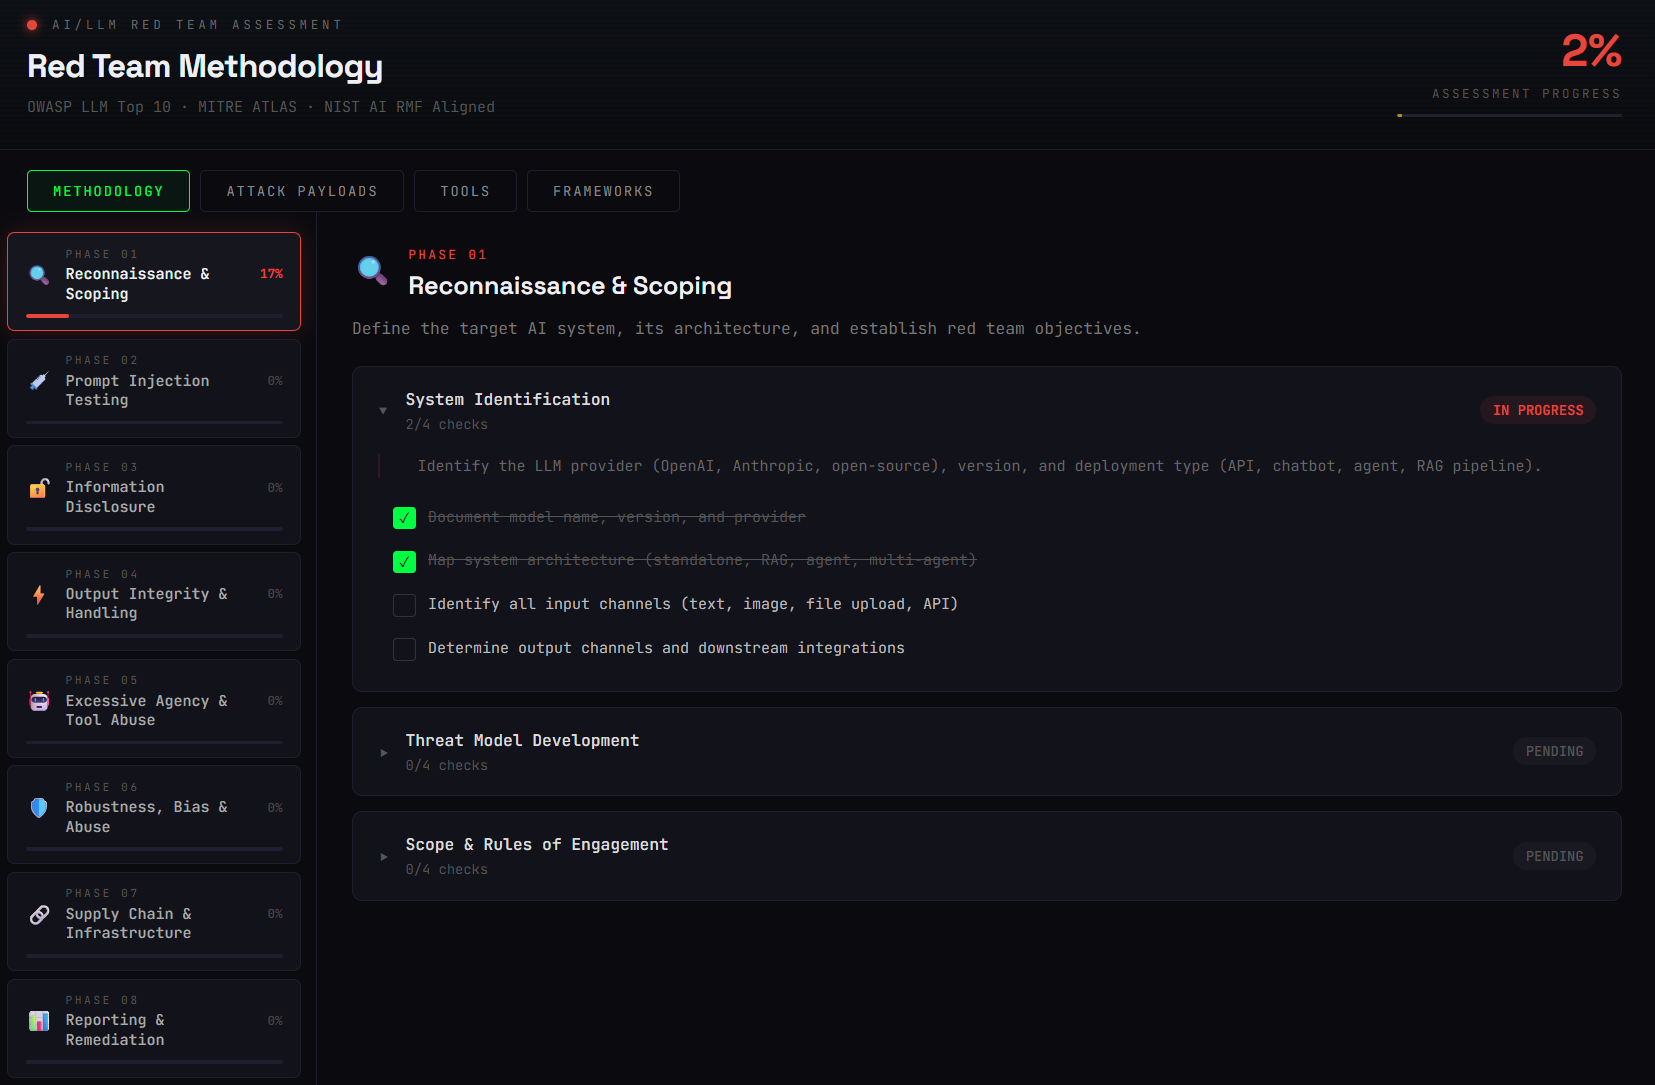Viewport: 1655px width, 1085px height.
Task: Select the robot icon for Excessive Agency phase
Action: tap(38, 701)
